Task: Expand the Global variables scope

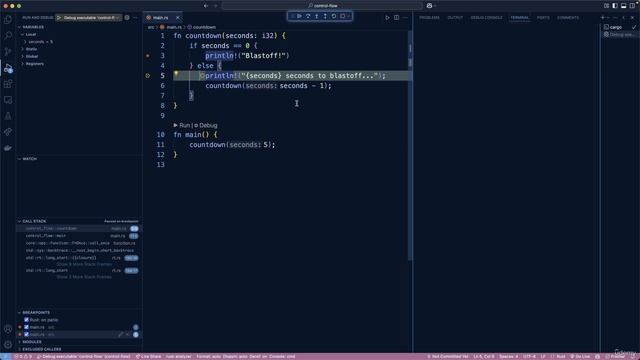Action: (x=31, y=56)
